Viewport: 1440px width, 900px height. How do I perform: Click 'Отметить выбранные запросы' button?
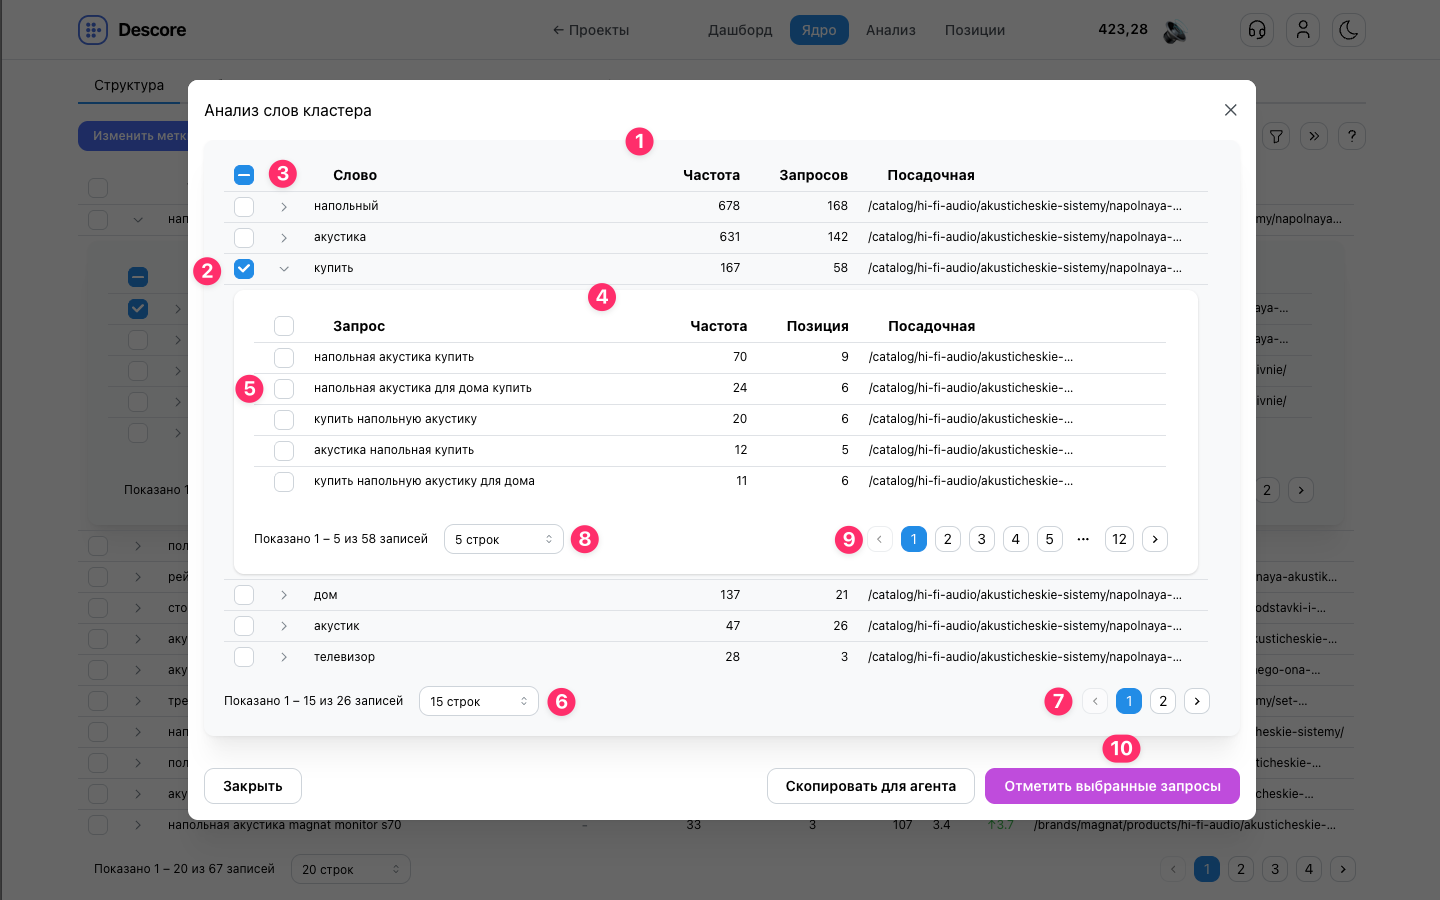pyautogui.click(x=1112, y=786)
